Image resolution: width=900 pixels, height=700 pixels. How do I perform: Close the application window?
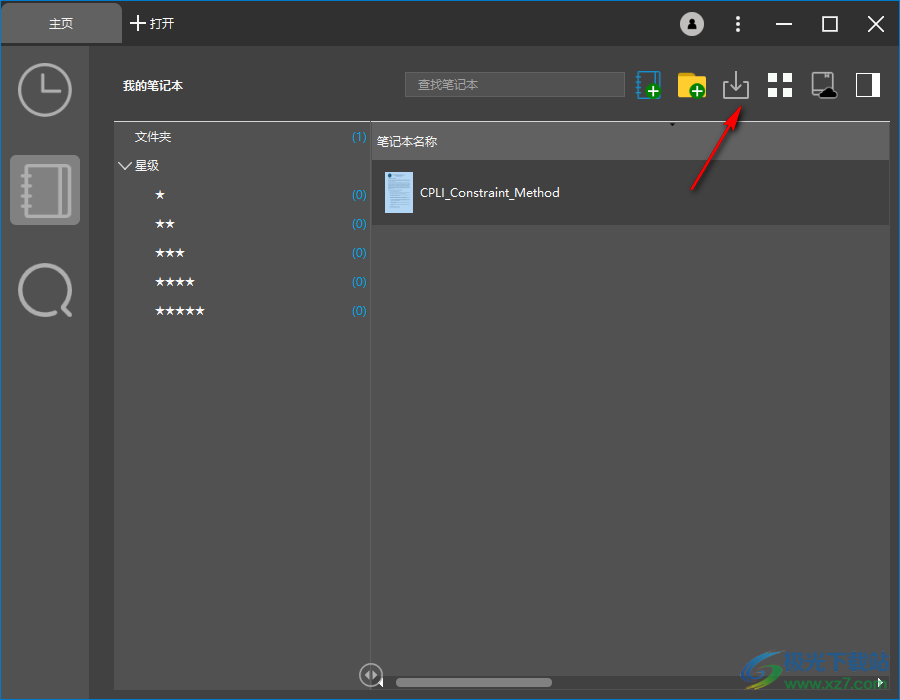coord(875,24)
